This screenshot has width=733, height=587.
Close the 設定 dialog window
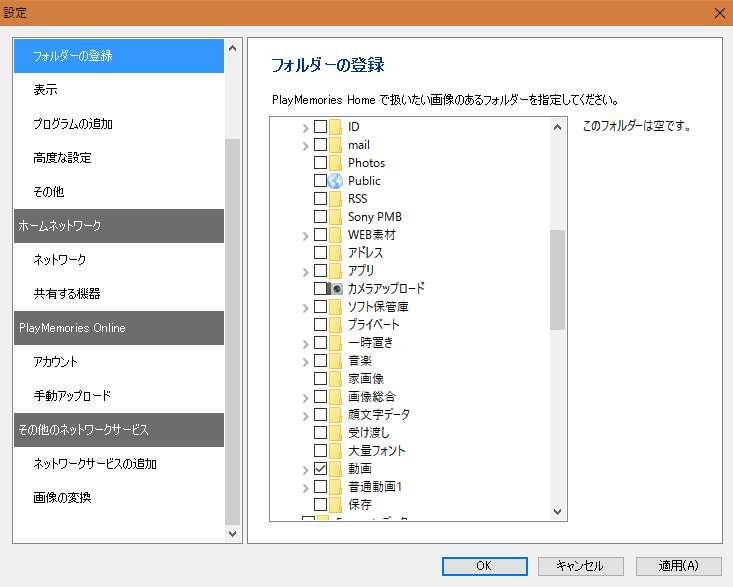click(x=720, y=13)
